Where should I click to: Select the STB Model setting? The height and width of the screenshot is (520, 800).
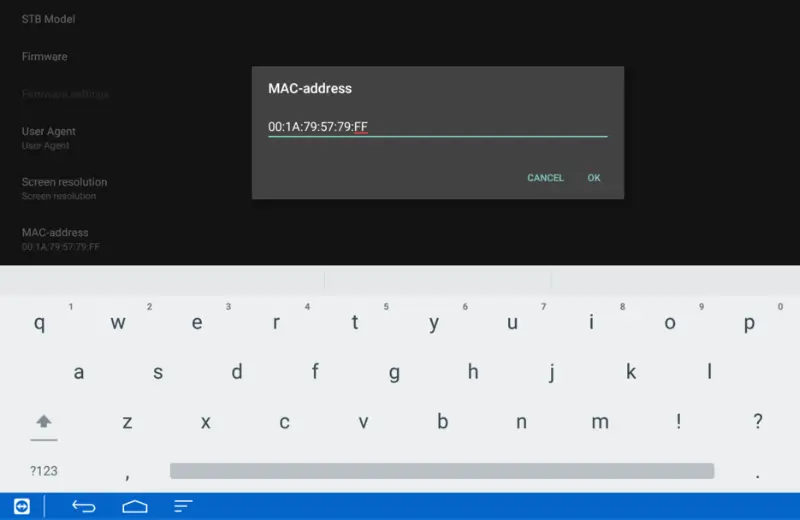[48, 19]
